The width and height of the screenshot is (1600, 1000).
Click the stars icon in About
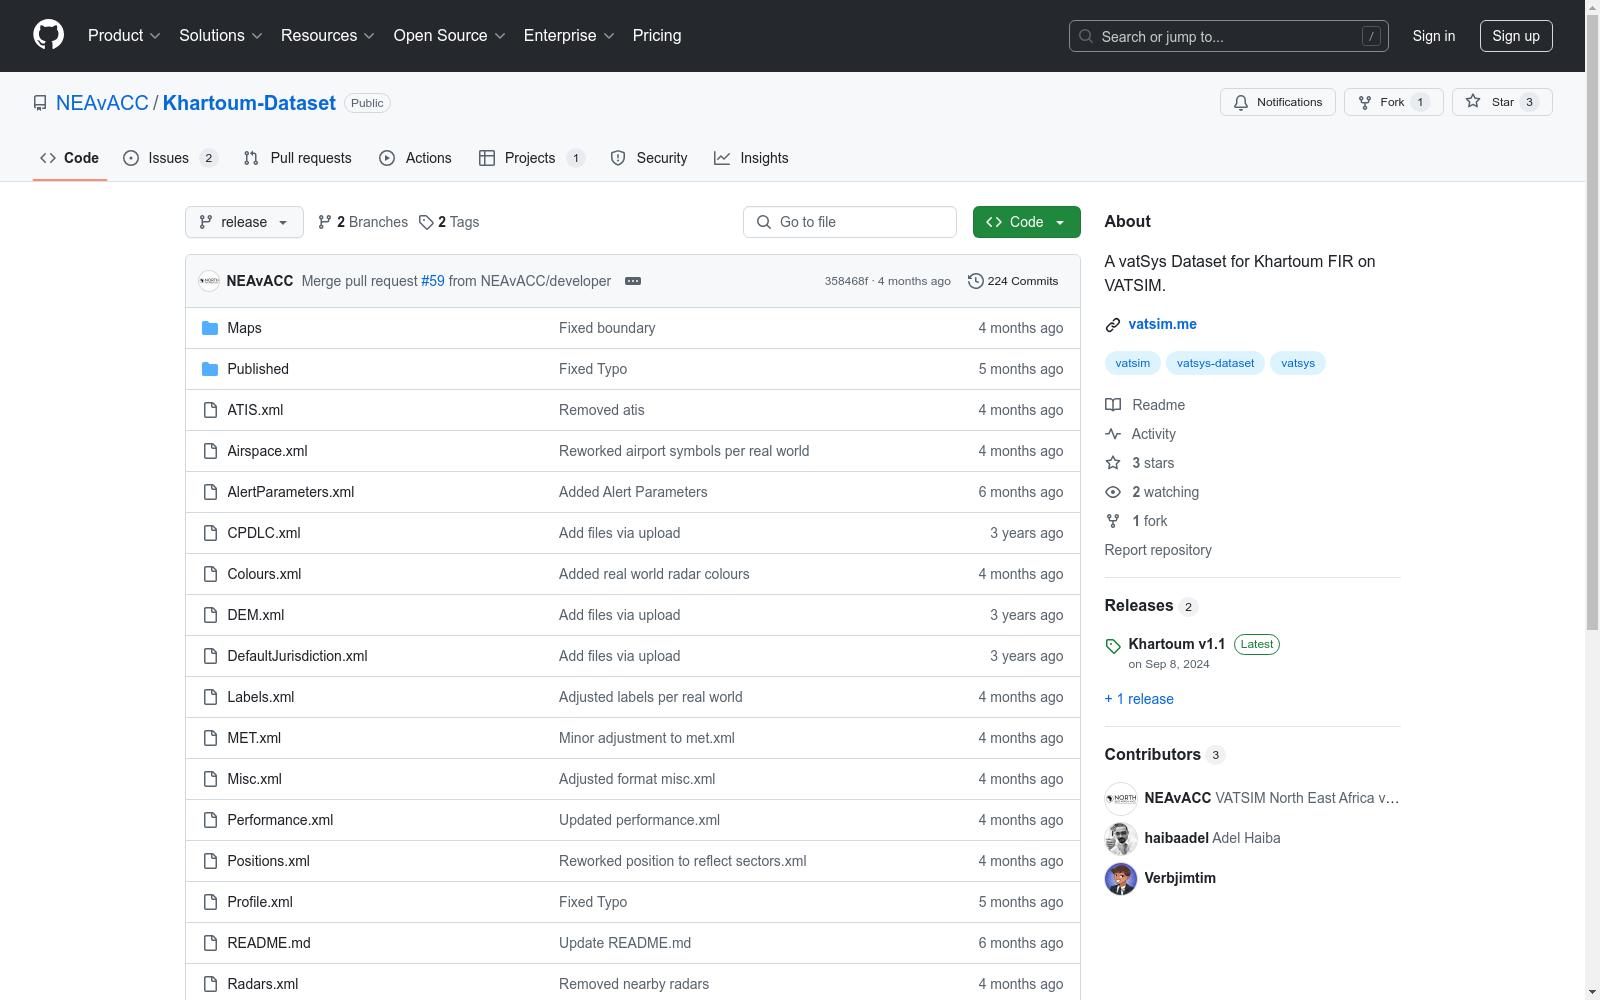coord(1113,463)
